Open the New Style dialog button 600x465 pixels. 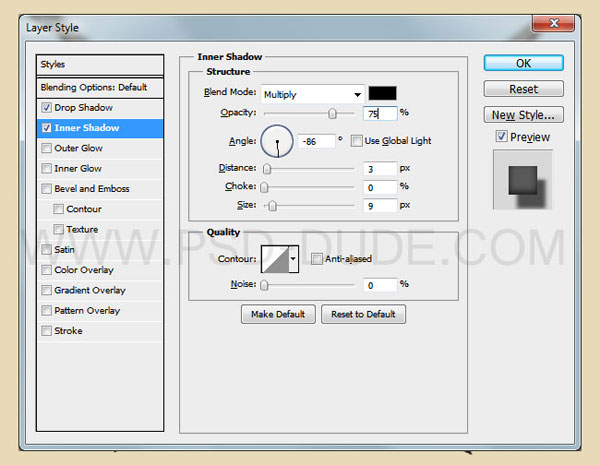tap(523, 115)
